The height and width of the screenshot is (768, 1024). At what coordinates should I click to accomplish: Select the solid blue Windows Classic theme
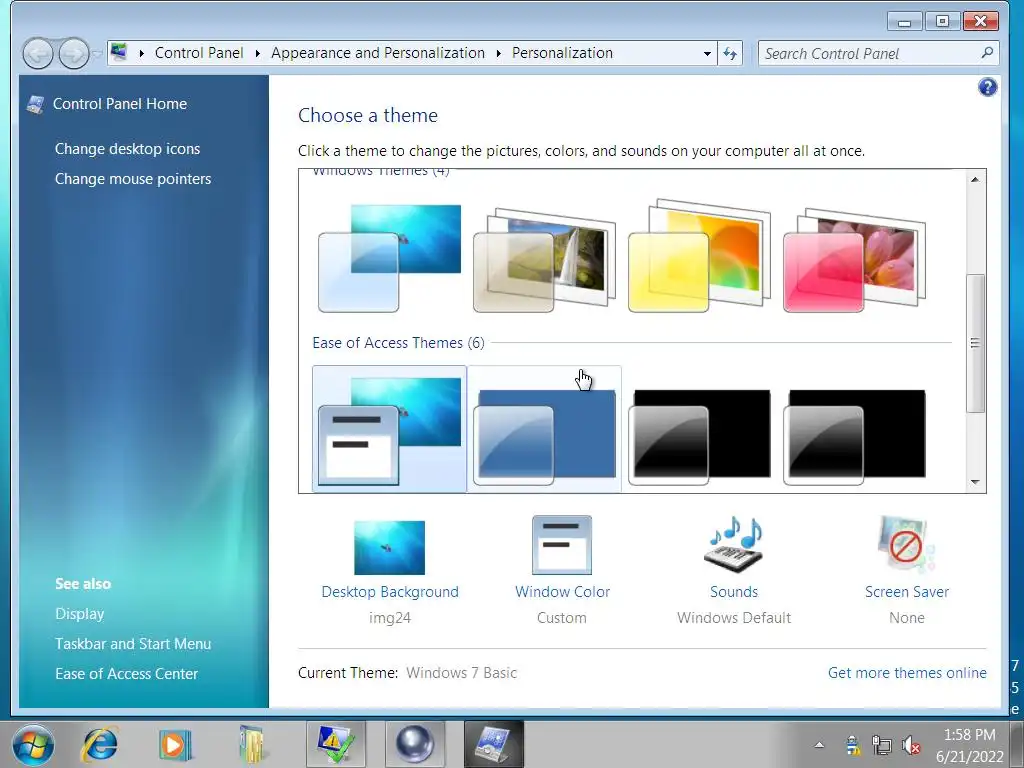point(544,429)
